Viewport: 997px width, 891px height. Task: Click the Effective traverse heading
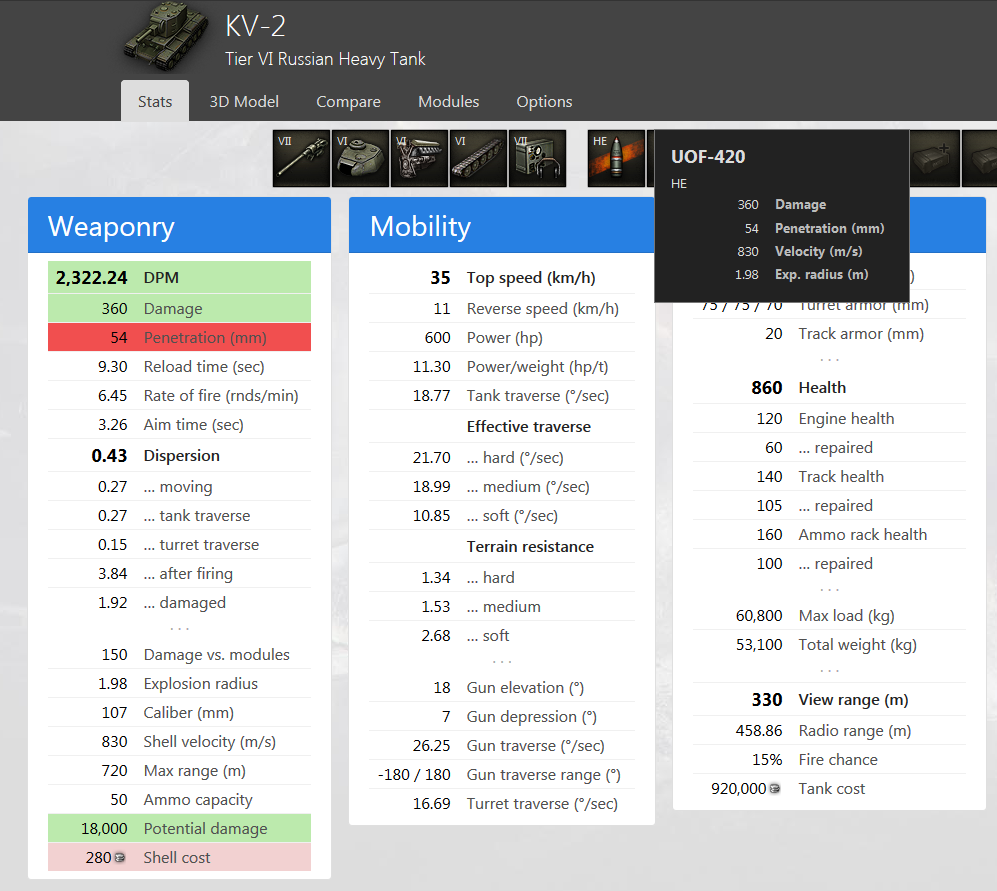point(528,427)
